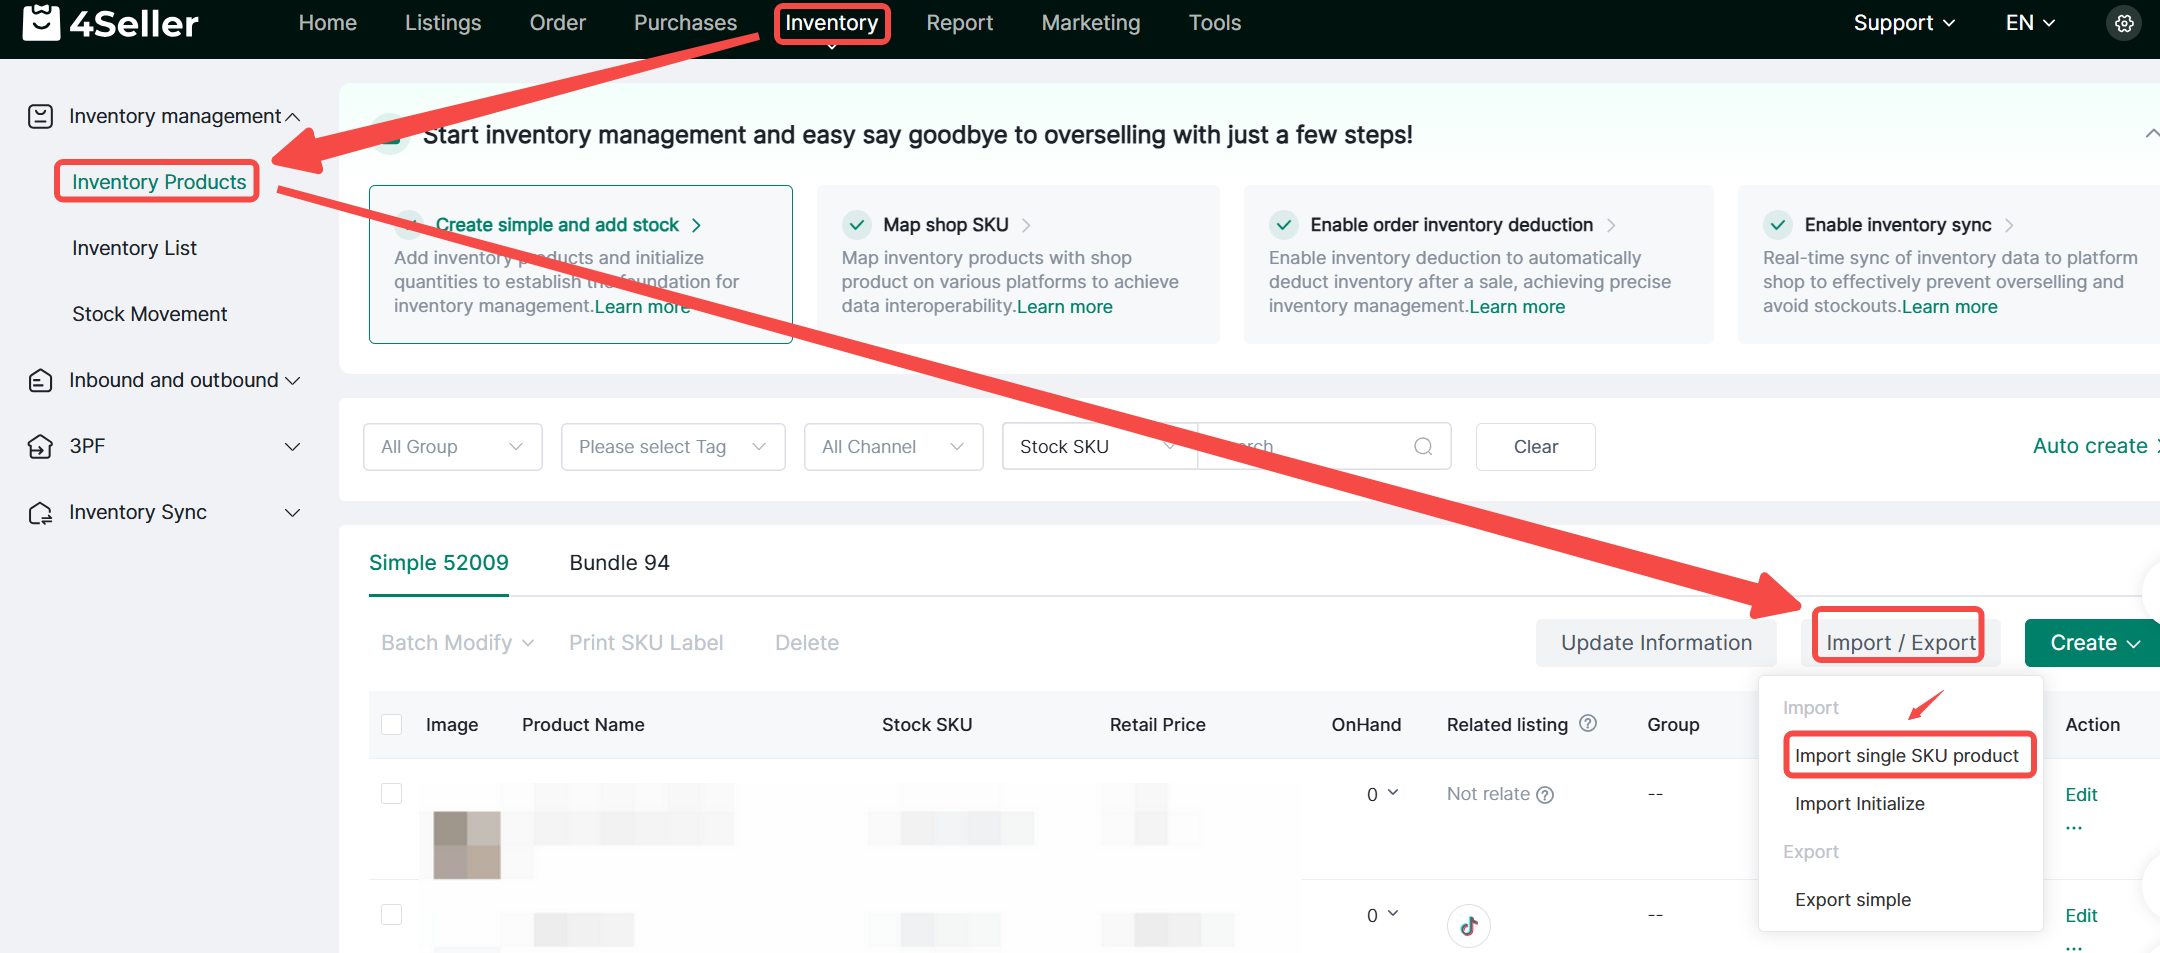2160x953 pixels.
Task: Click the 3PF warehouse sidebar icon
Action: [x=40, y=447]
